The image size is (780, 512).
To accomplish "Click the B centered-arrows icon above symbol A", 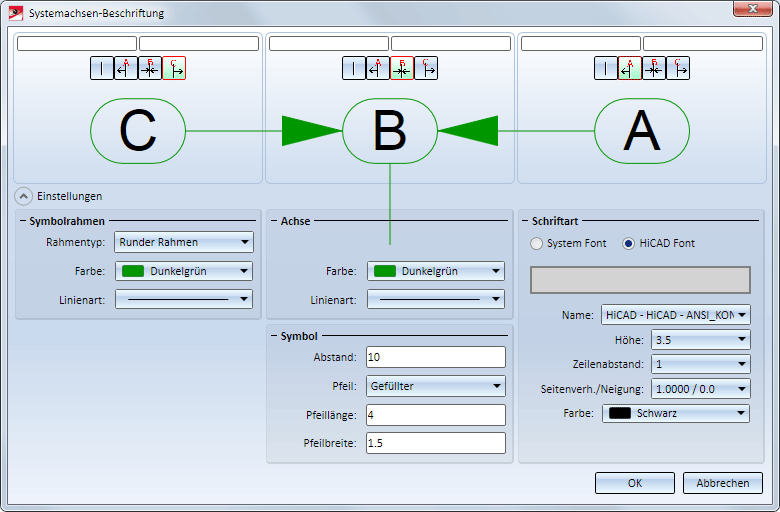I will [654, 68].
